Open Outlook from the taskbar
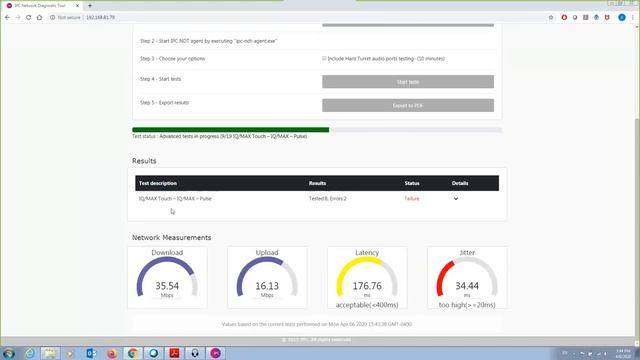This screenshot has width=640, height=360. tap(91, 353)
